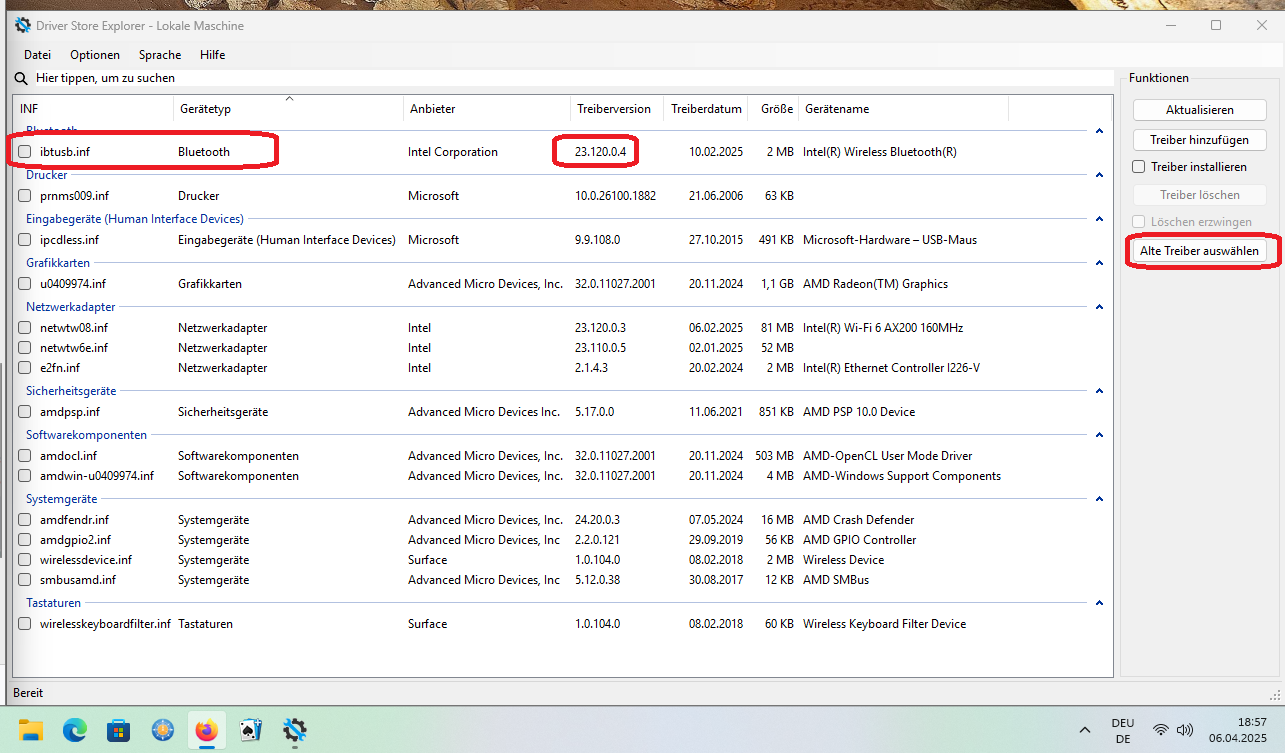Image resolution: width=1285 pixels, height=753 pixels.
Task: Sort by Gerätename column header
Action: pyautogui.click(x=904, y=109)
